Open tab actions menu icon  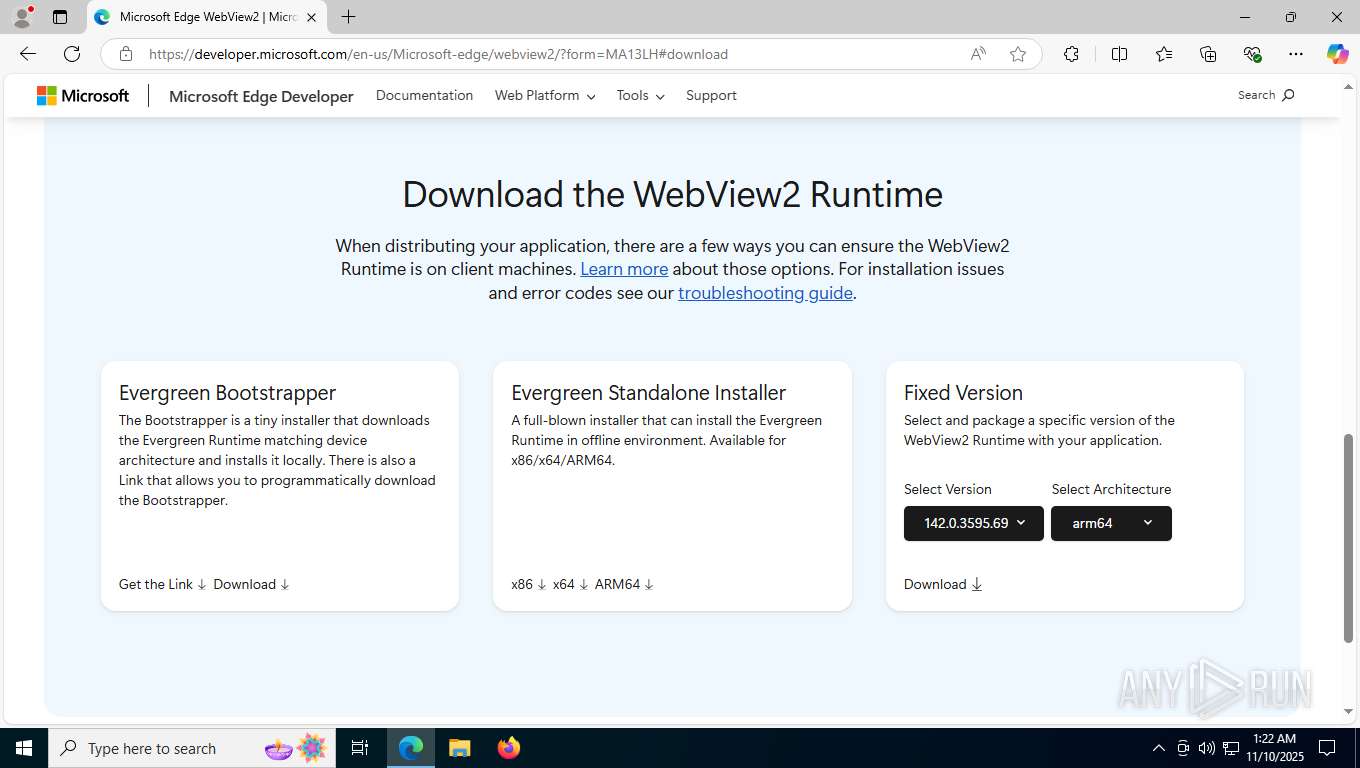(x=60, y=17)
